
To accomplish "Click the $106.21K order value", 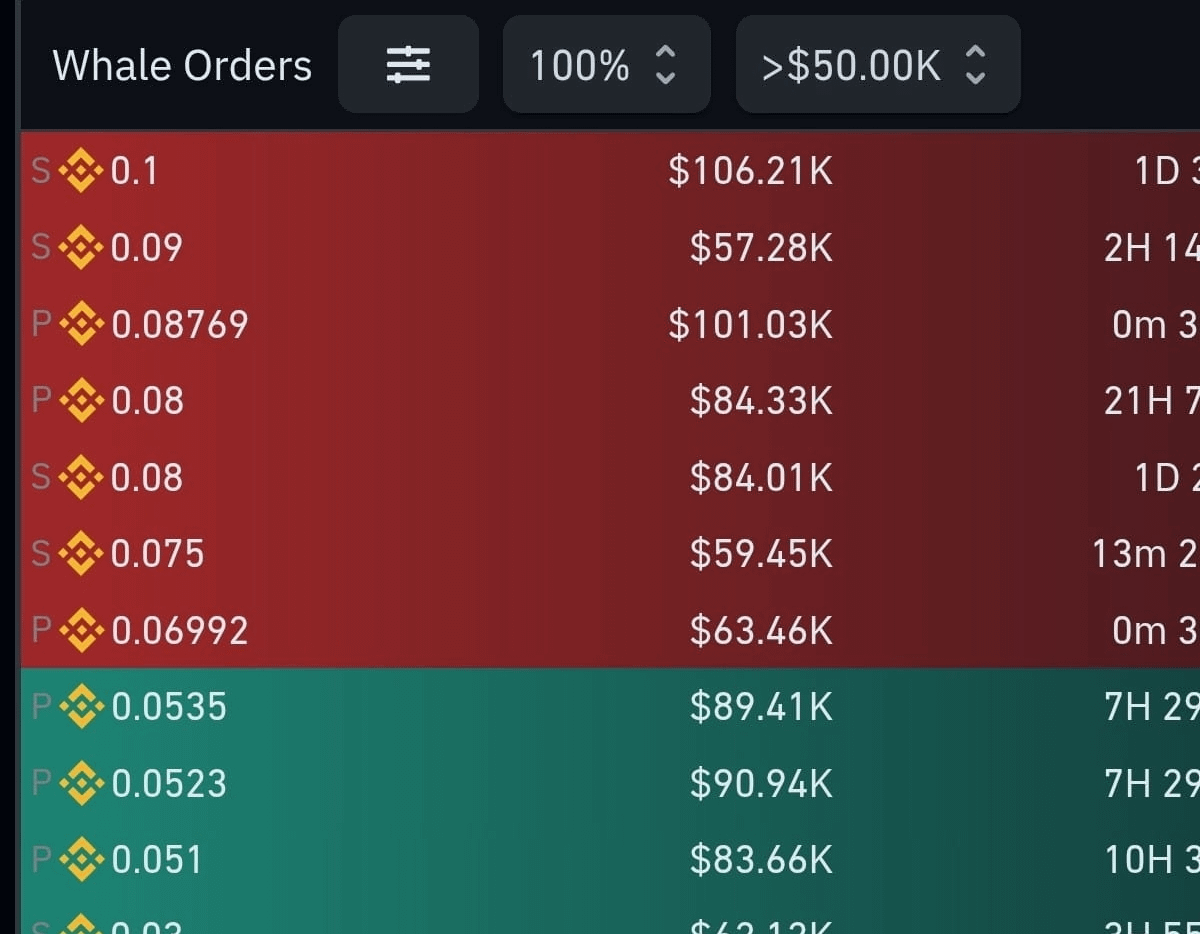I will (750, 172).
